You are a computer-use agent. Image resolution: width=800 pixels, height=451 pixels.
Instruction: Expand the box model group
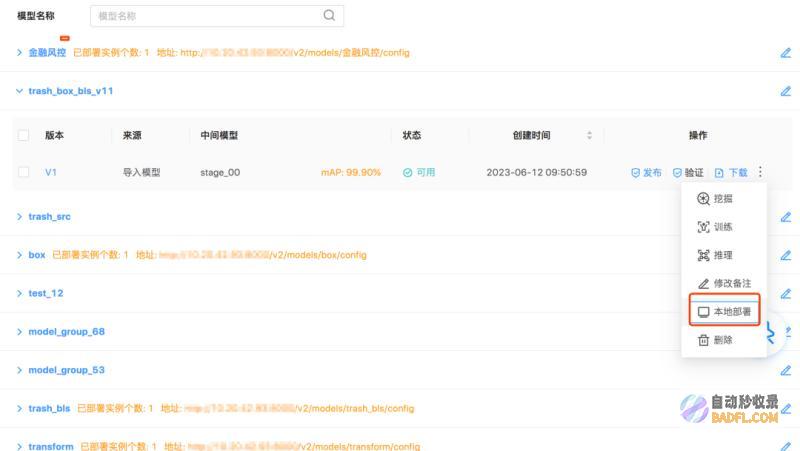[x=19, y=255]
